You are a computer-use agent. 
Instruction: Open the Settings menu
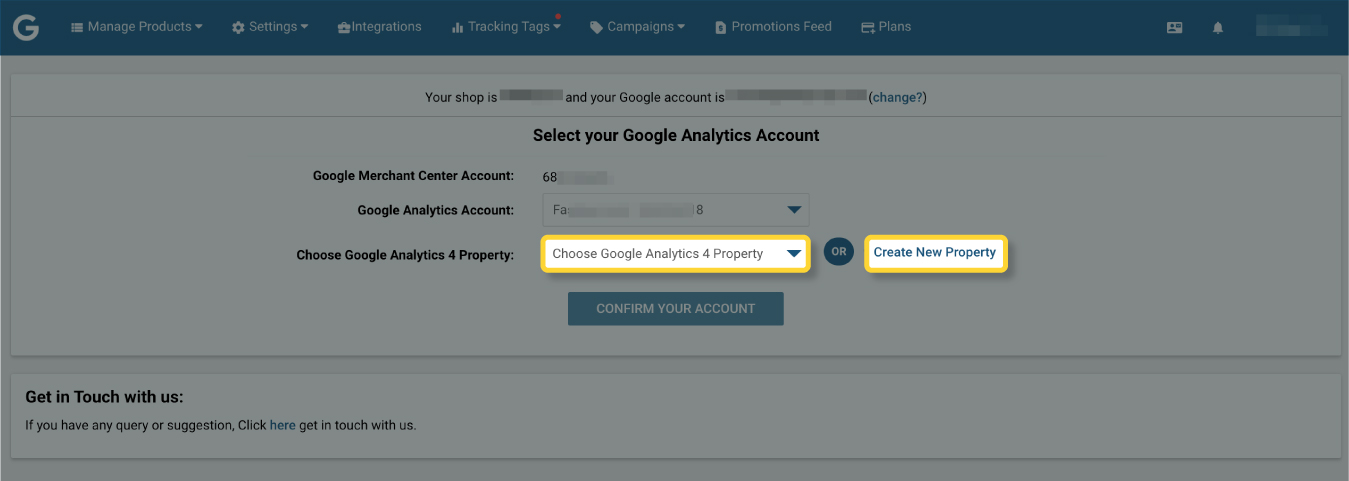pos(270,27)
